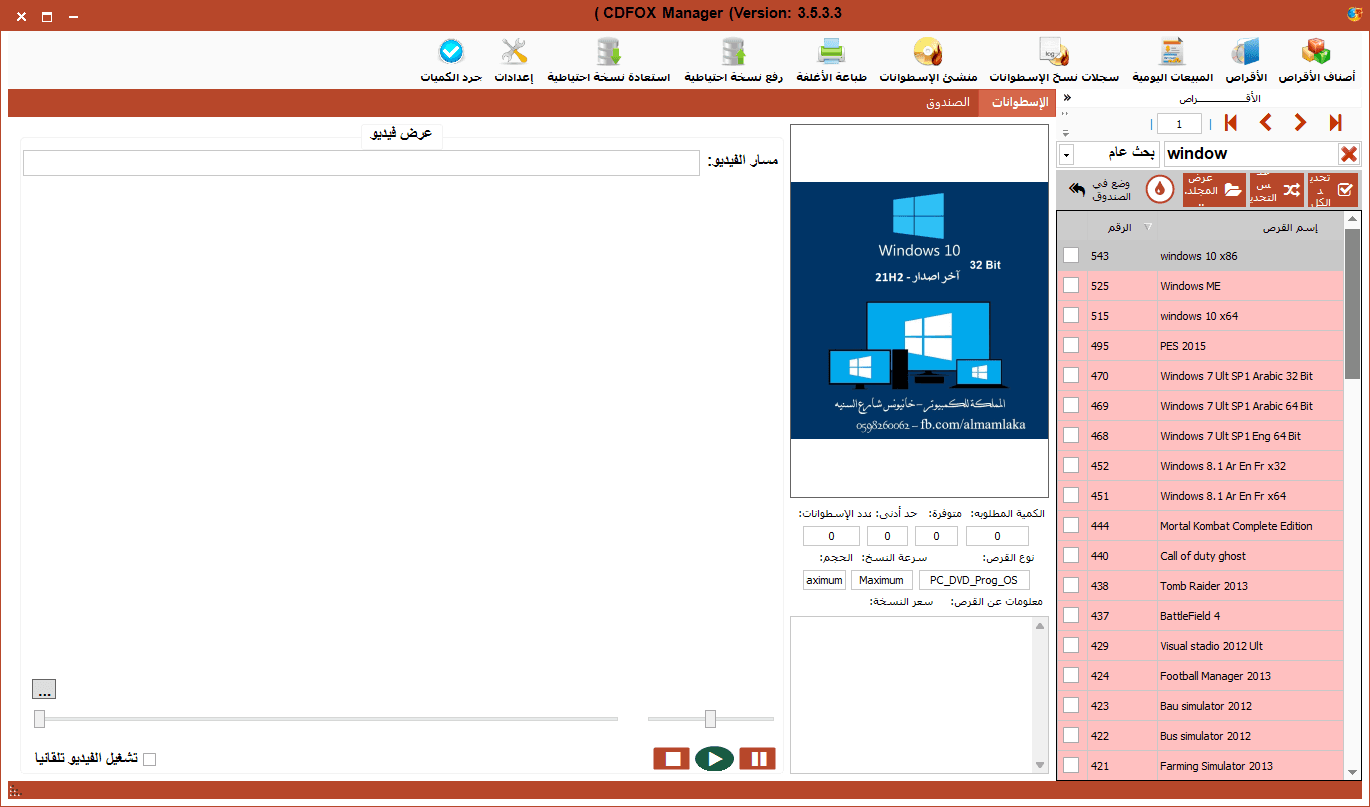Open settings (إعدادات) tools icon
The height and width of the screenshot is (807, 1370).
pyautogui.click(x=515, y=60)
